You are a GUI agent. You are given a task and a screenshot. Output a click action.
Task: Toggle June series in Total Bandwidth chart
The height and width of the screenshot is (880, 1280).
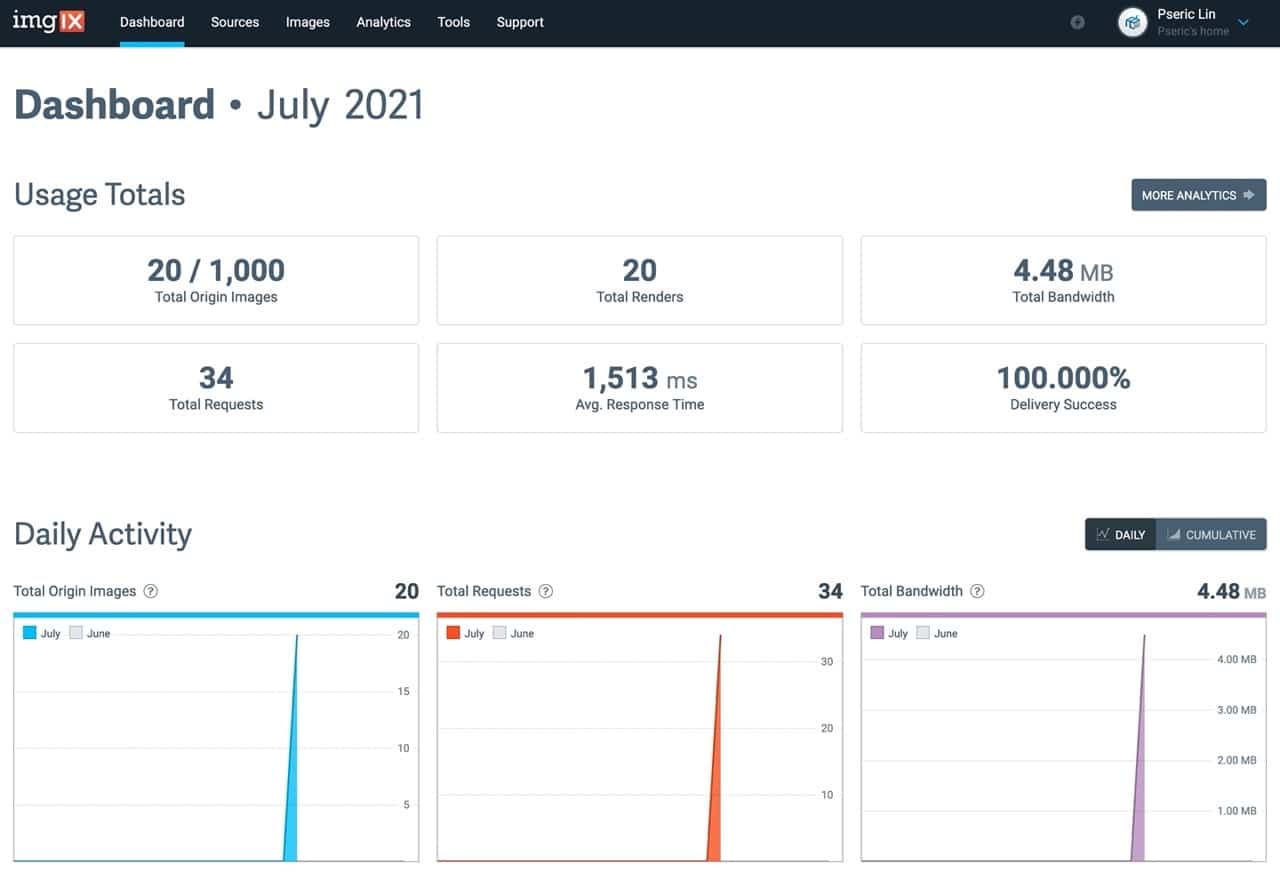(937, 633)
